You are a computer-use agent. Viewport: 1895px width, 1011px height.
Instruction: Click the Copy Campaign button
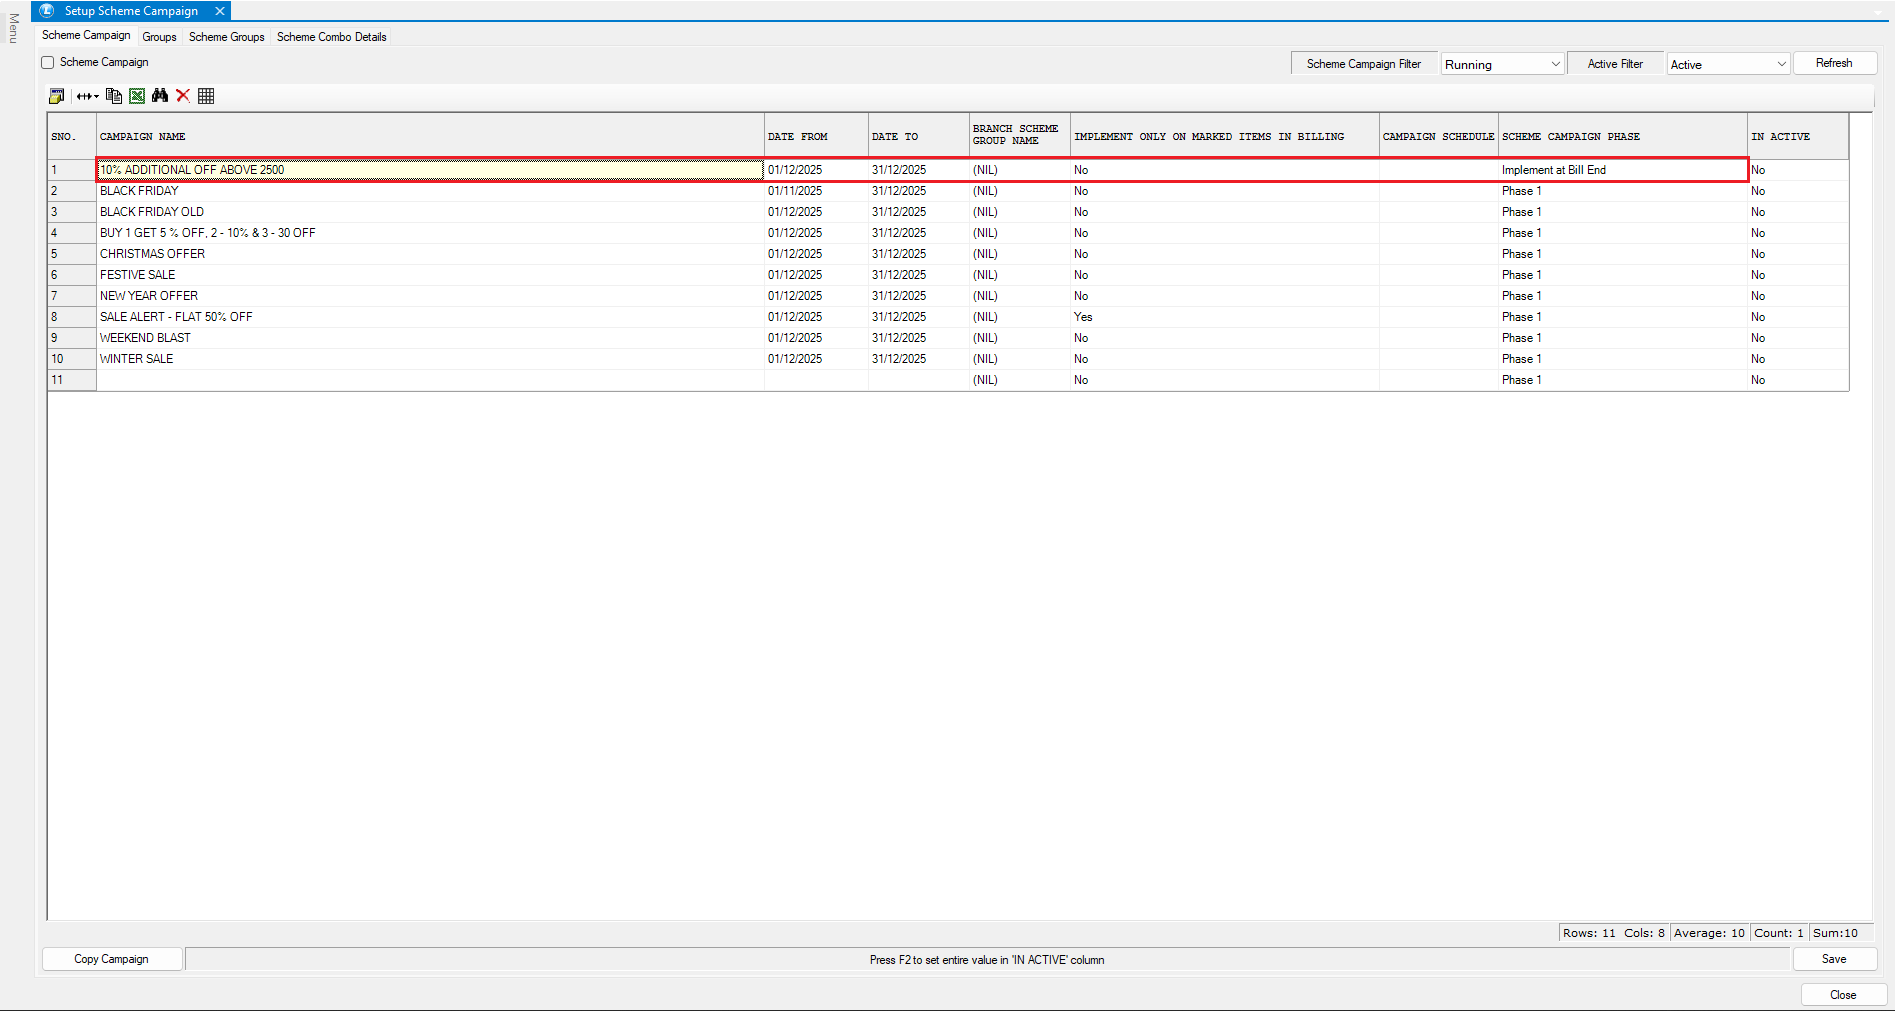[111, 959]
